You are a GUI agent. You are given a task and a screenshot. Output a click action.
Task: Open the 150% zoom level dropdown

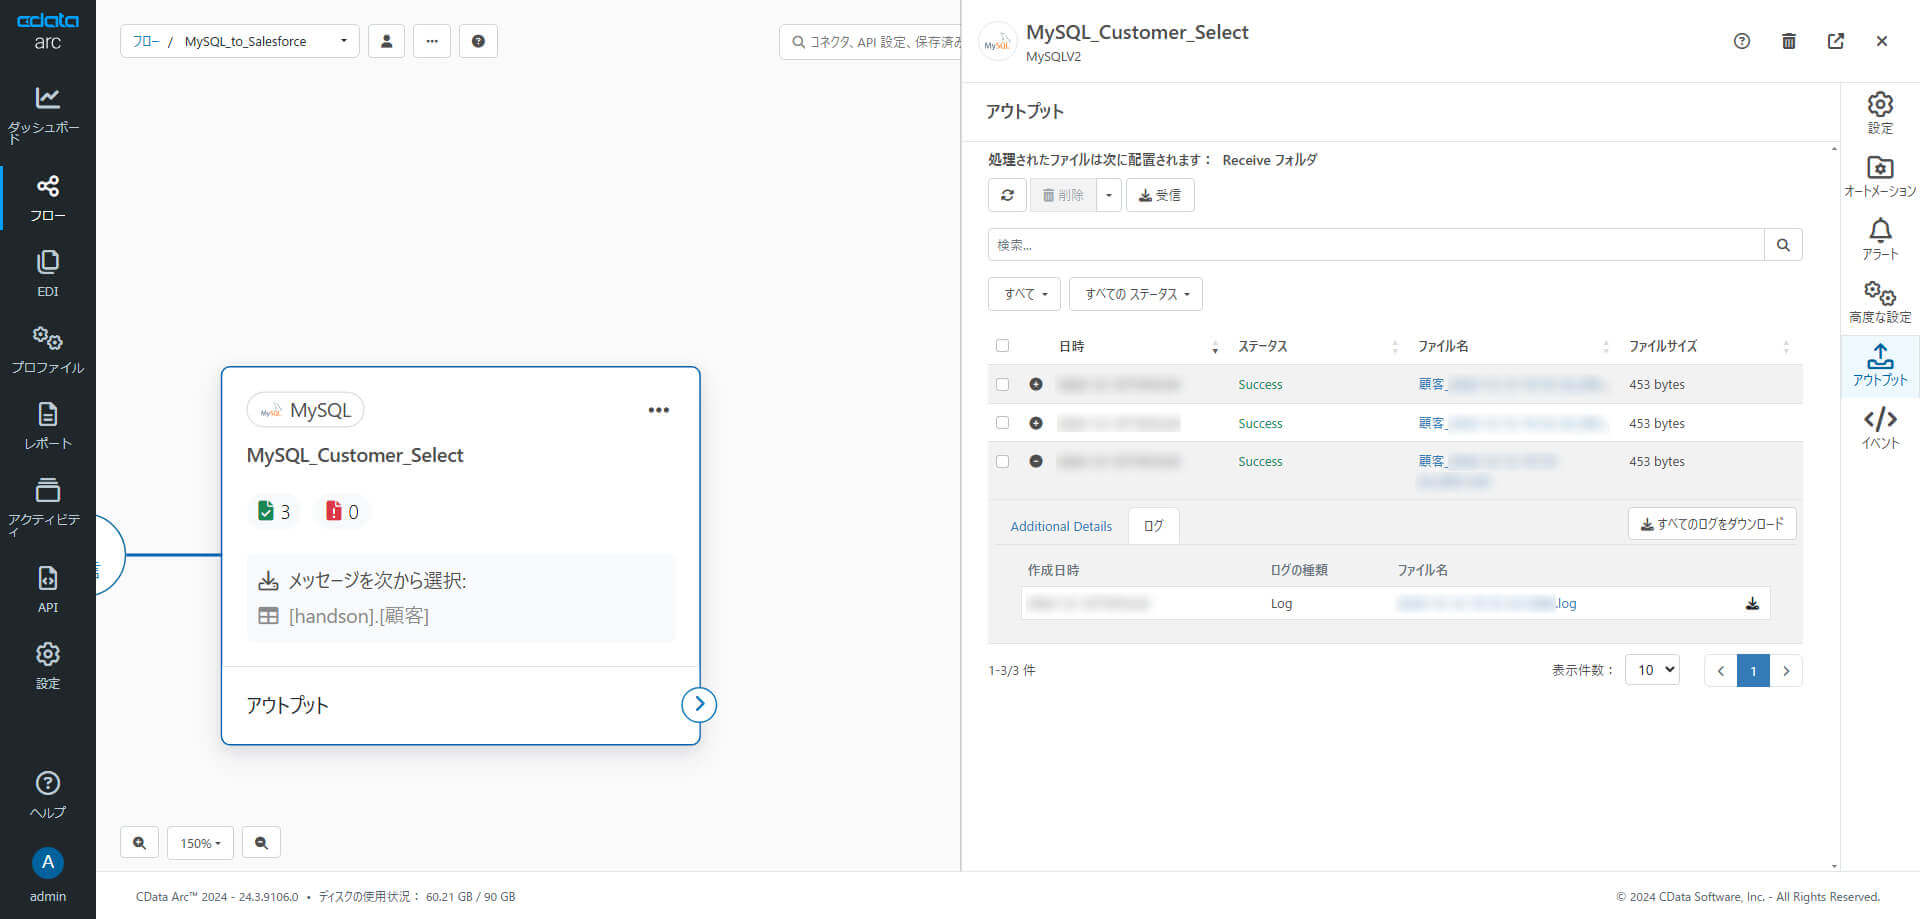point(200,843)
